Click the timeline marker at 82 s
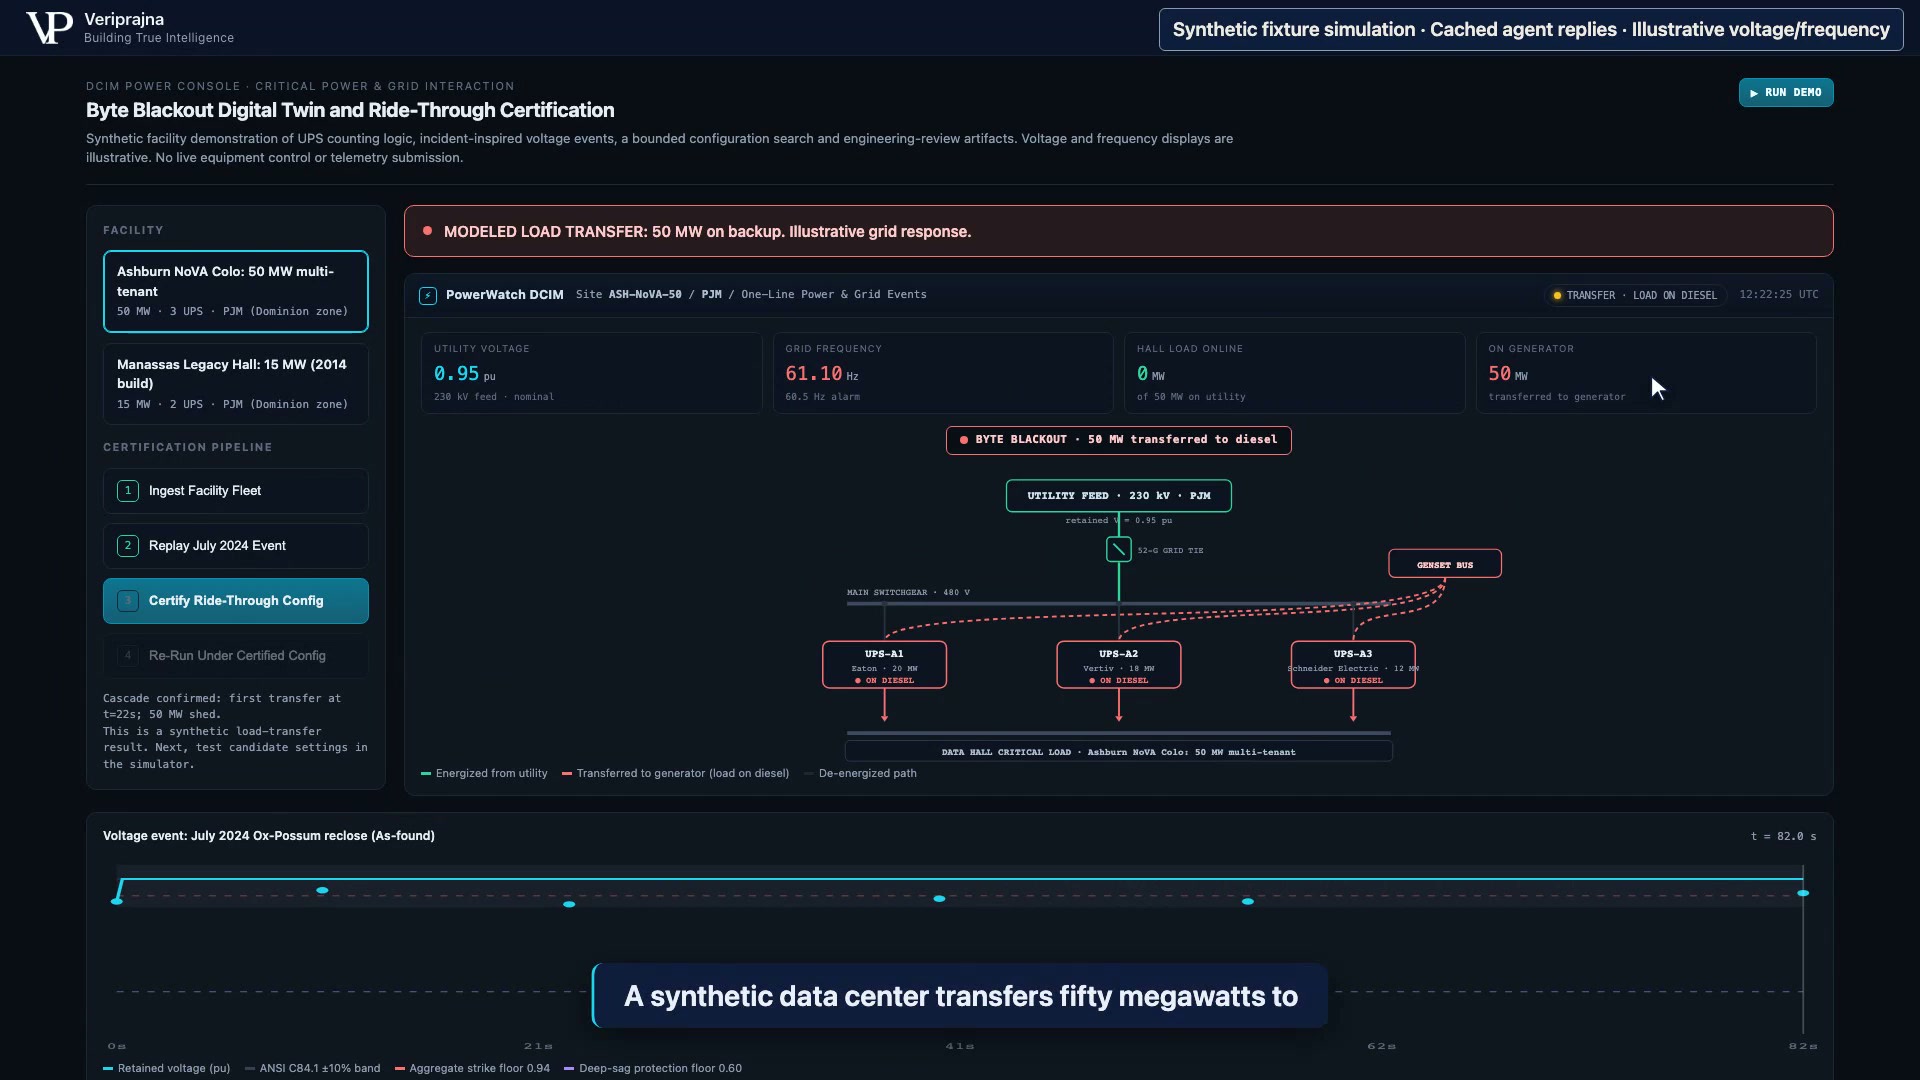 coord(1803,893)
